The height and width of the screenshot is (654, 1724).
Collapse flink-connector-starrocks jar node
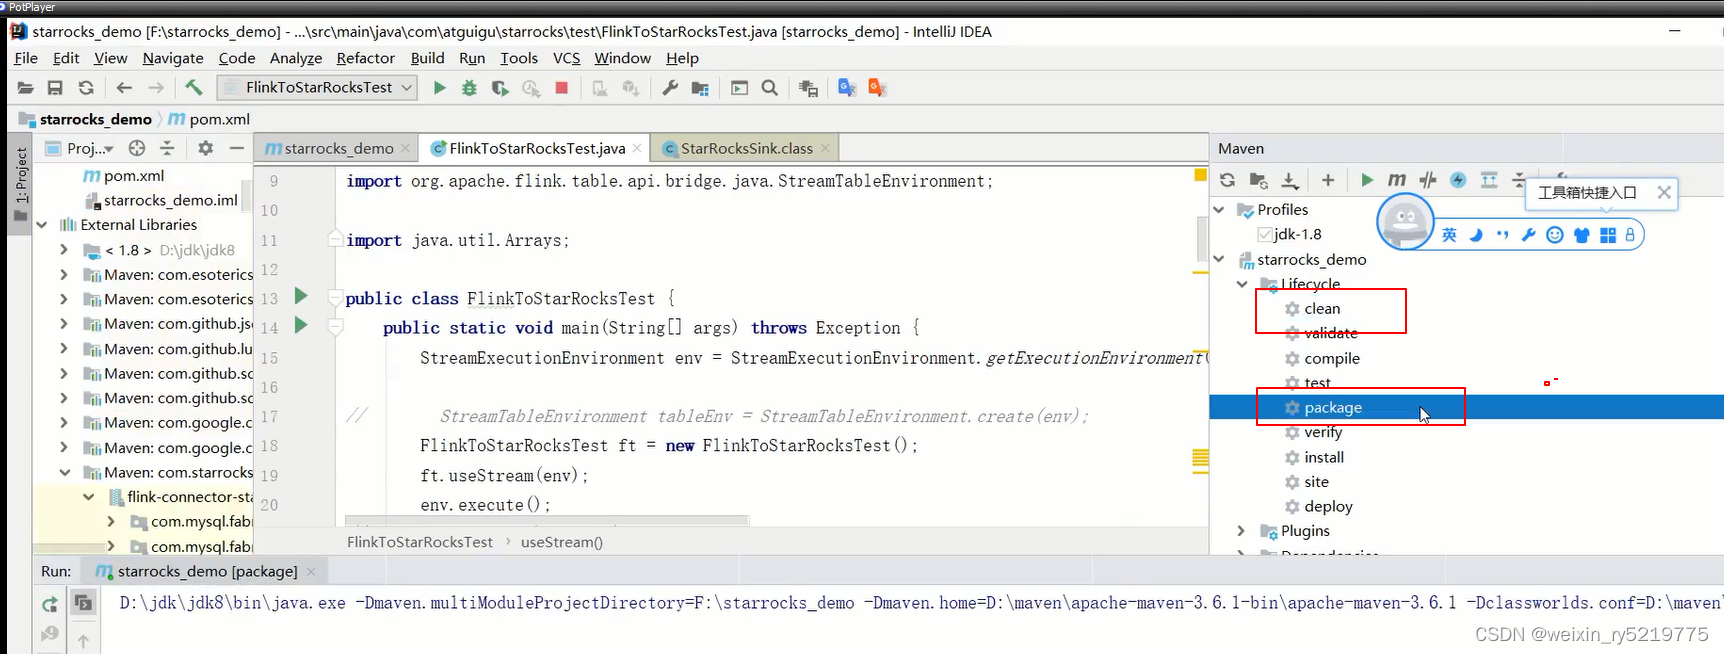tap(88, 497)
